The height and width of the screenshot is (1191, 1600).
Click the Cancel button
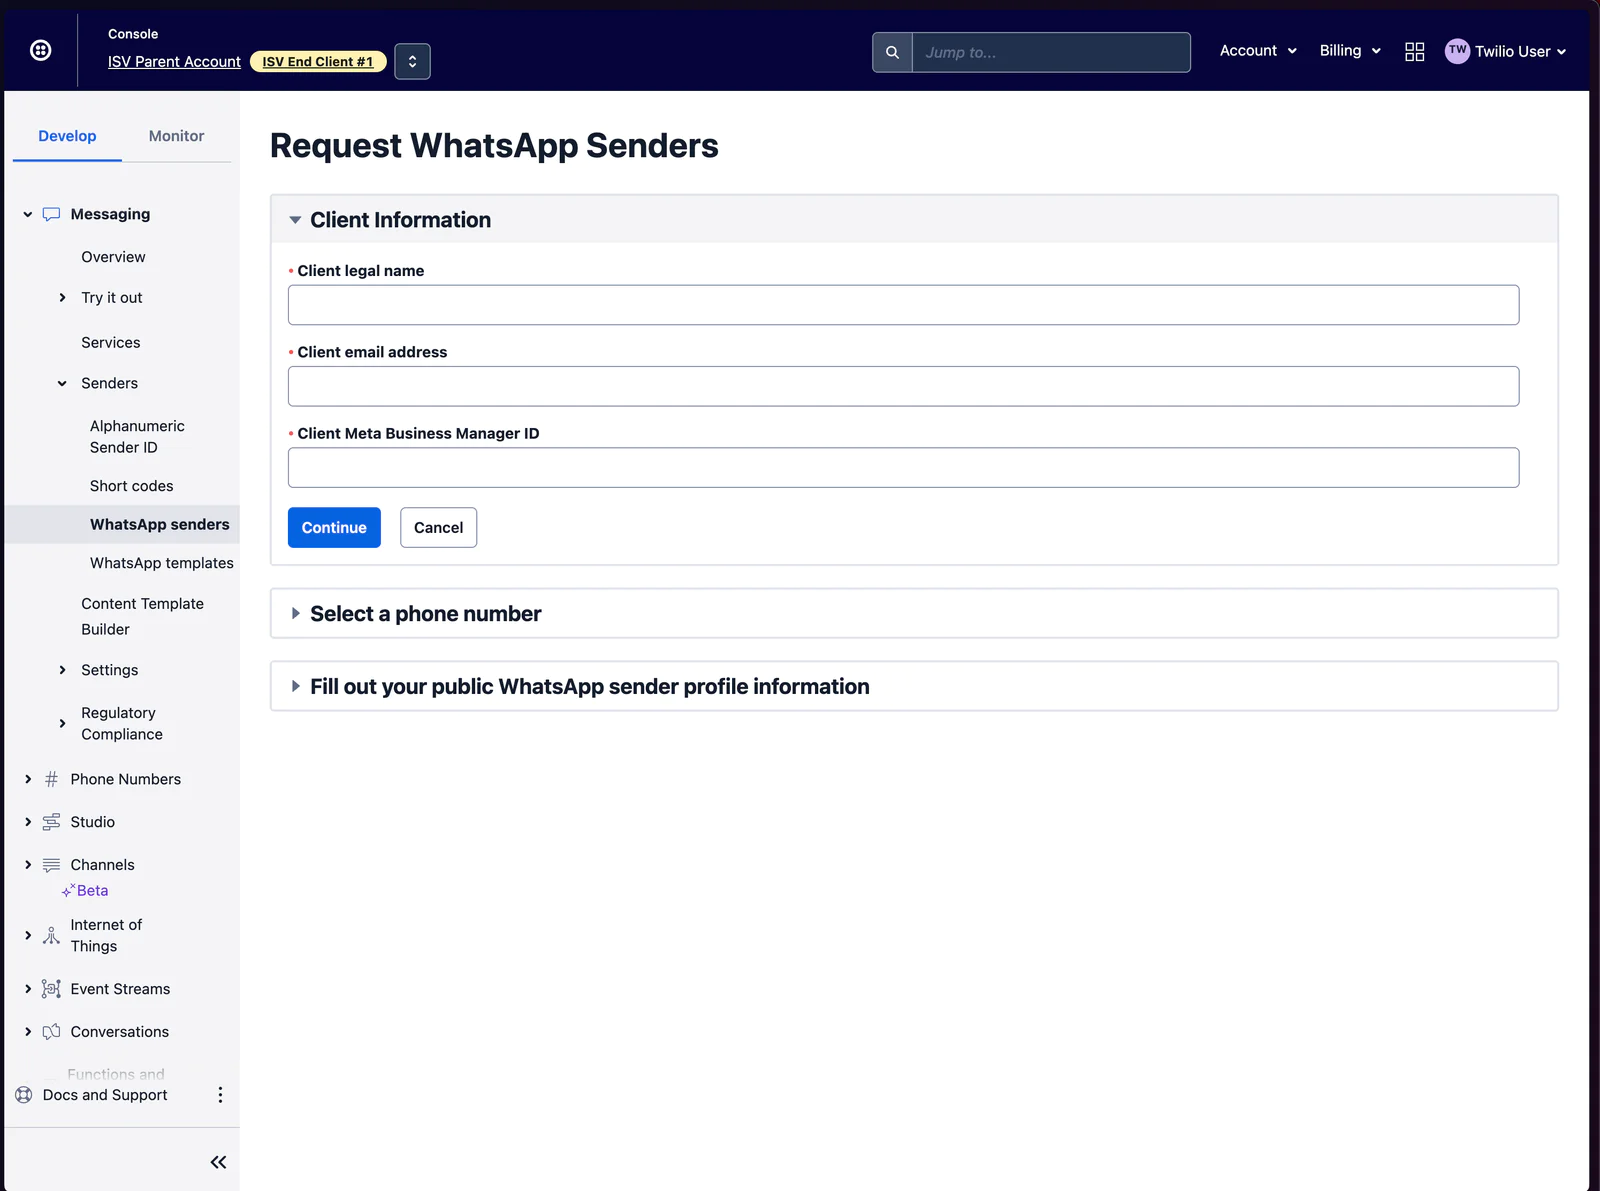438,528
